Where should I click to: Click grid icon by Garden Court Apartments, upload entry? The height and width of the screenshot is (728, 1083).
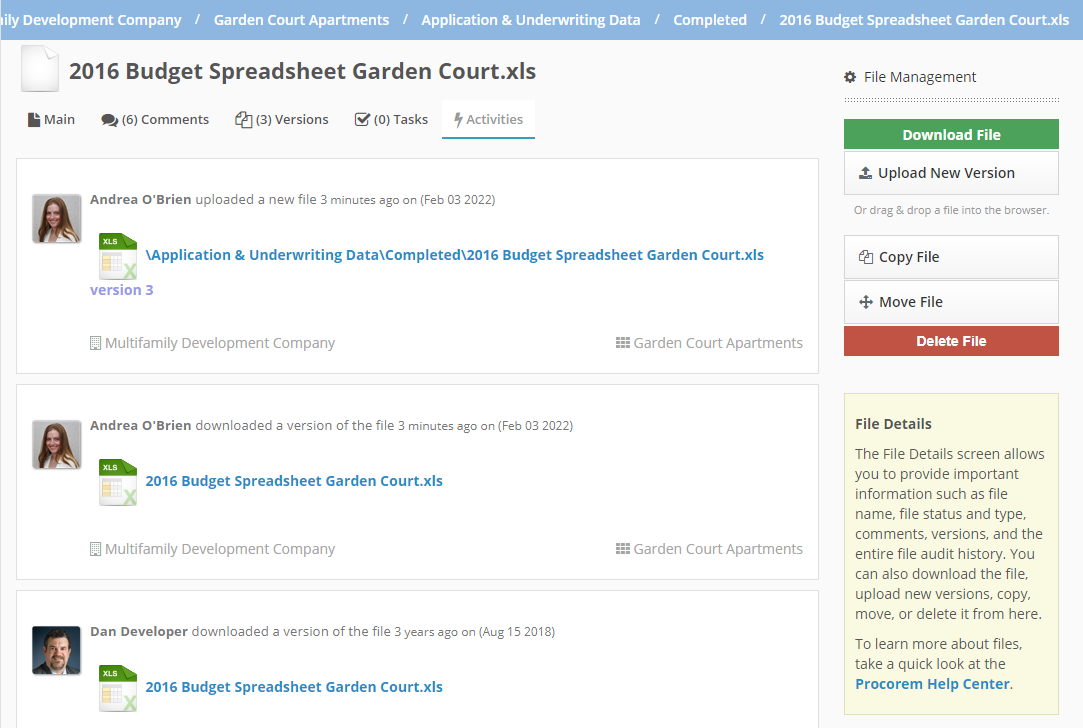[622, 343]
